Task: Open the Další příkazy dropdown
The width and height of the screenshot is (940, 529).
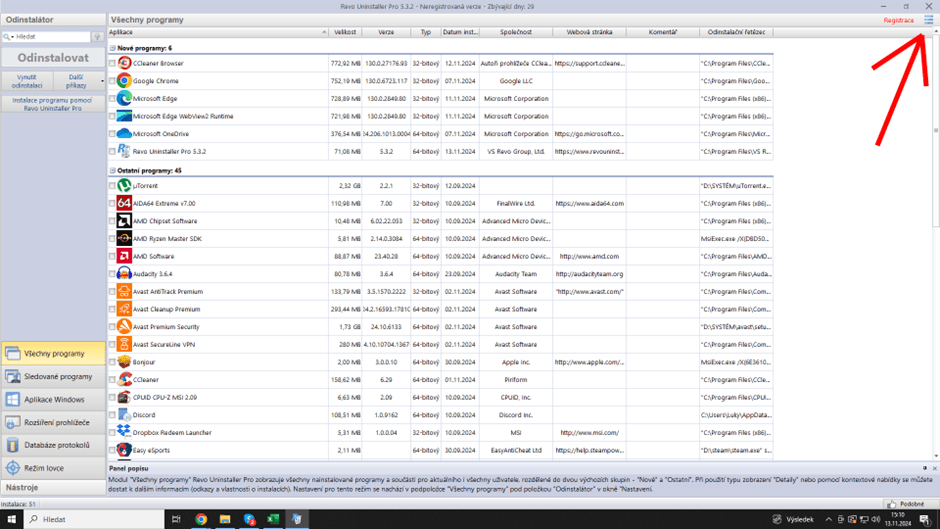Action: (x=79, y=82)
